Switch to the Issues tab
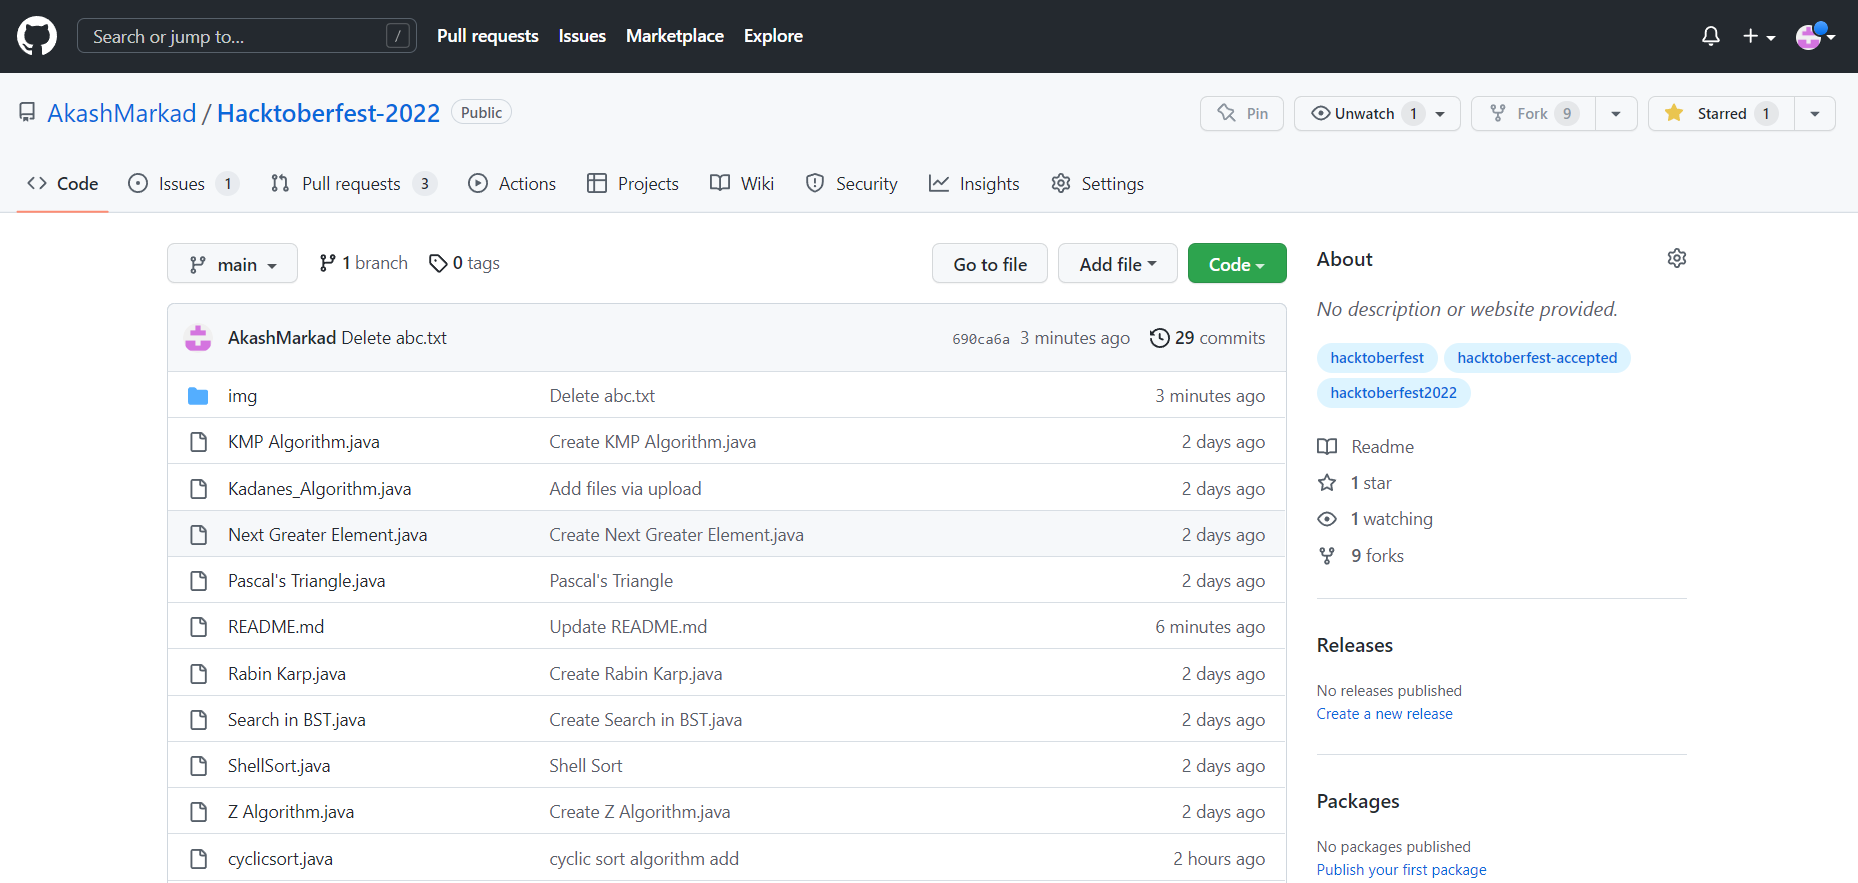1858x883 pixels. pyautogui.click(x=184, y=184)
